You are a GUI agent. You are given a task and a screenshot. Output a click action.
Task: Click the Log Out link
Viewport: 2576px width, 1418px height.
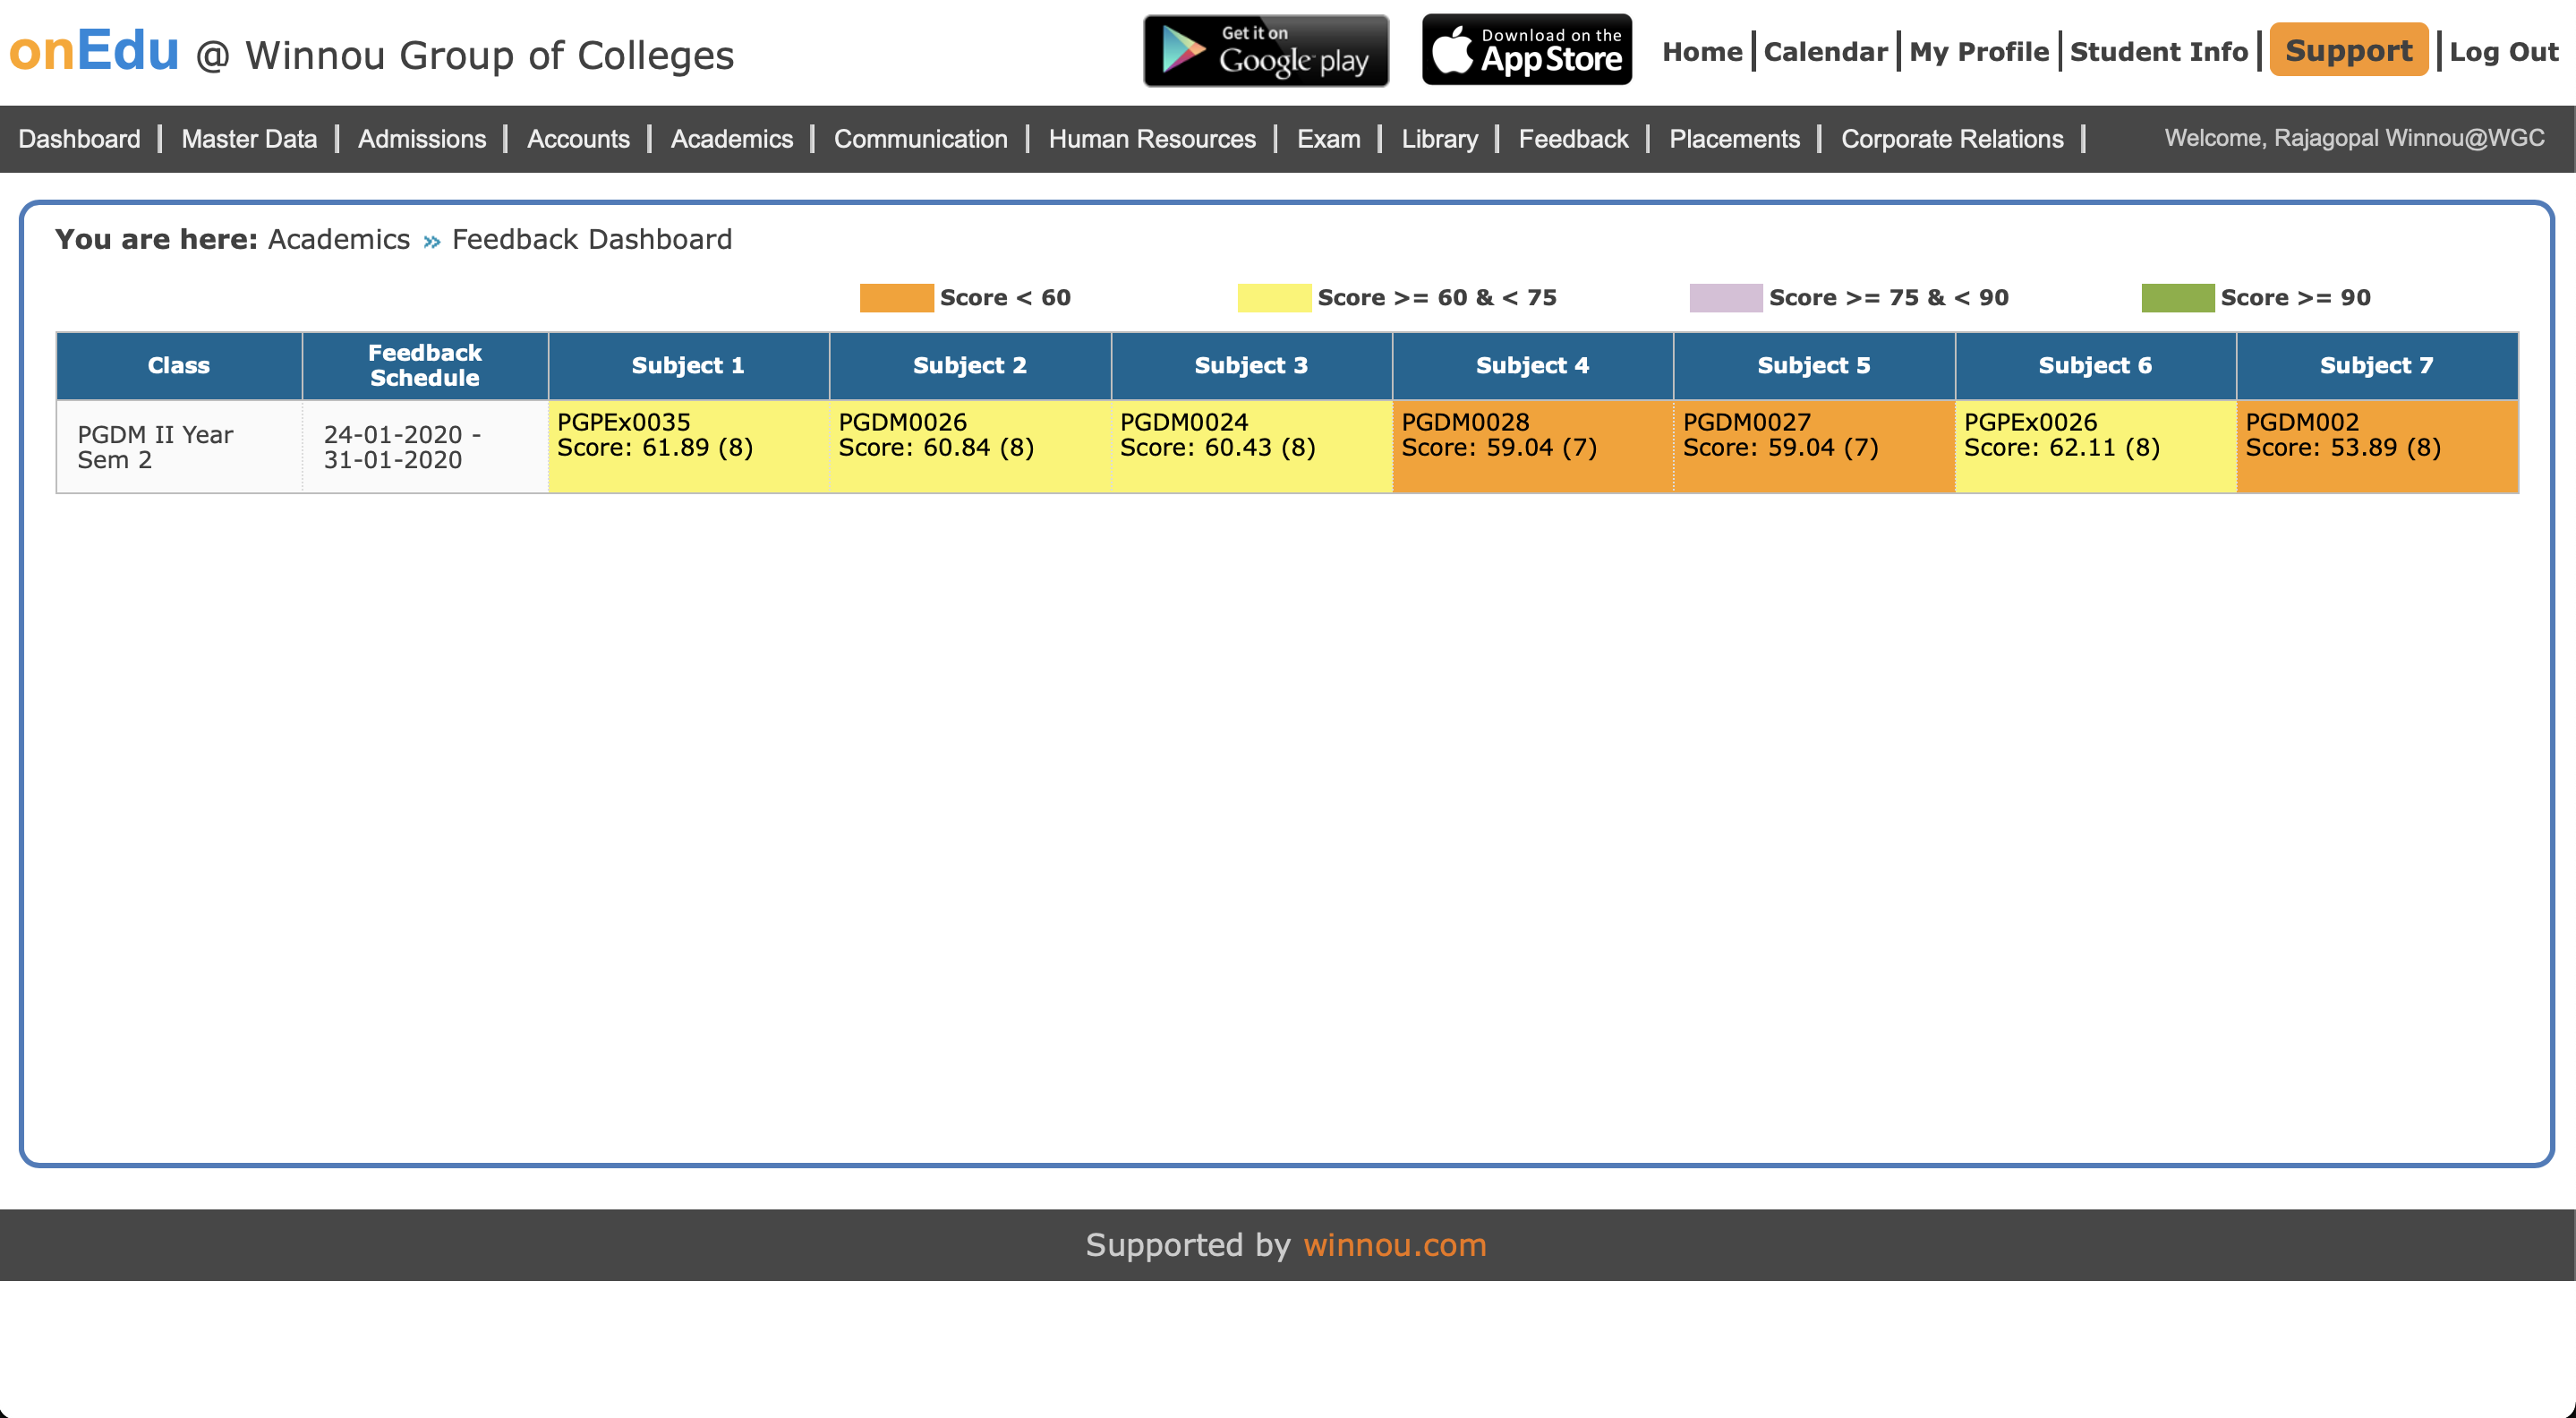tap(2503, 52)
